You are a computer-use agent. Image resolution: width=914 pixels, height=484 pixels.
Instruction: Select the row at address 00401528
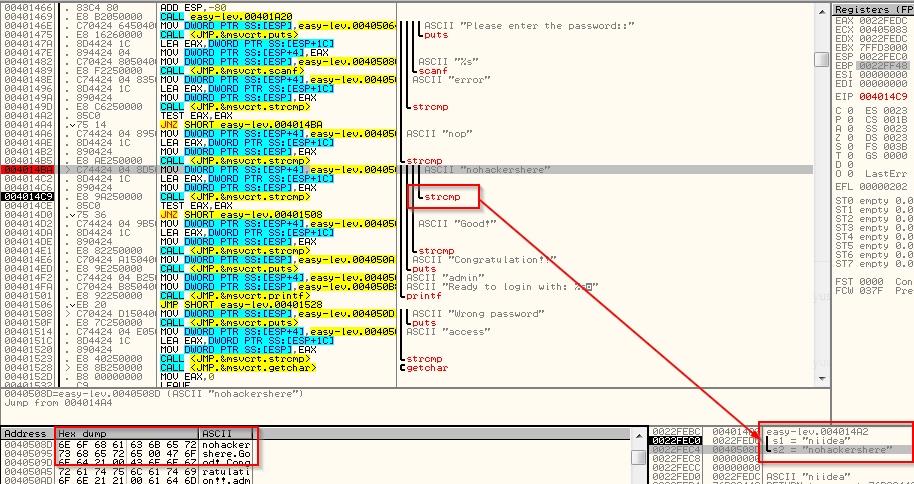pos(408,367)
